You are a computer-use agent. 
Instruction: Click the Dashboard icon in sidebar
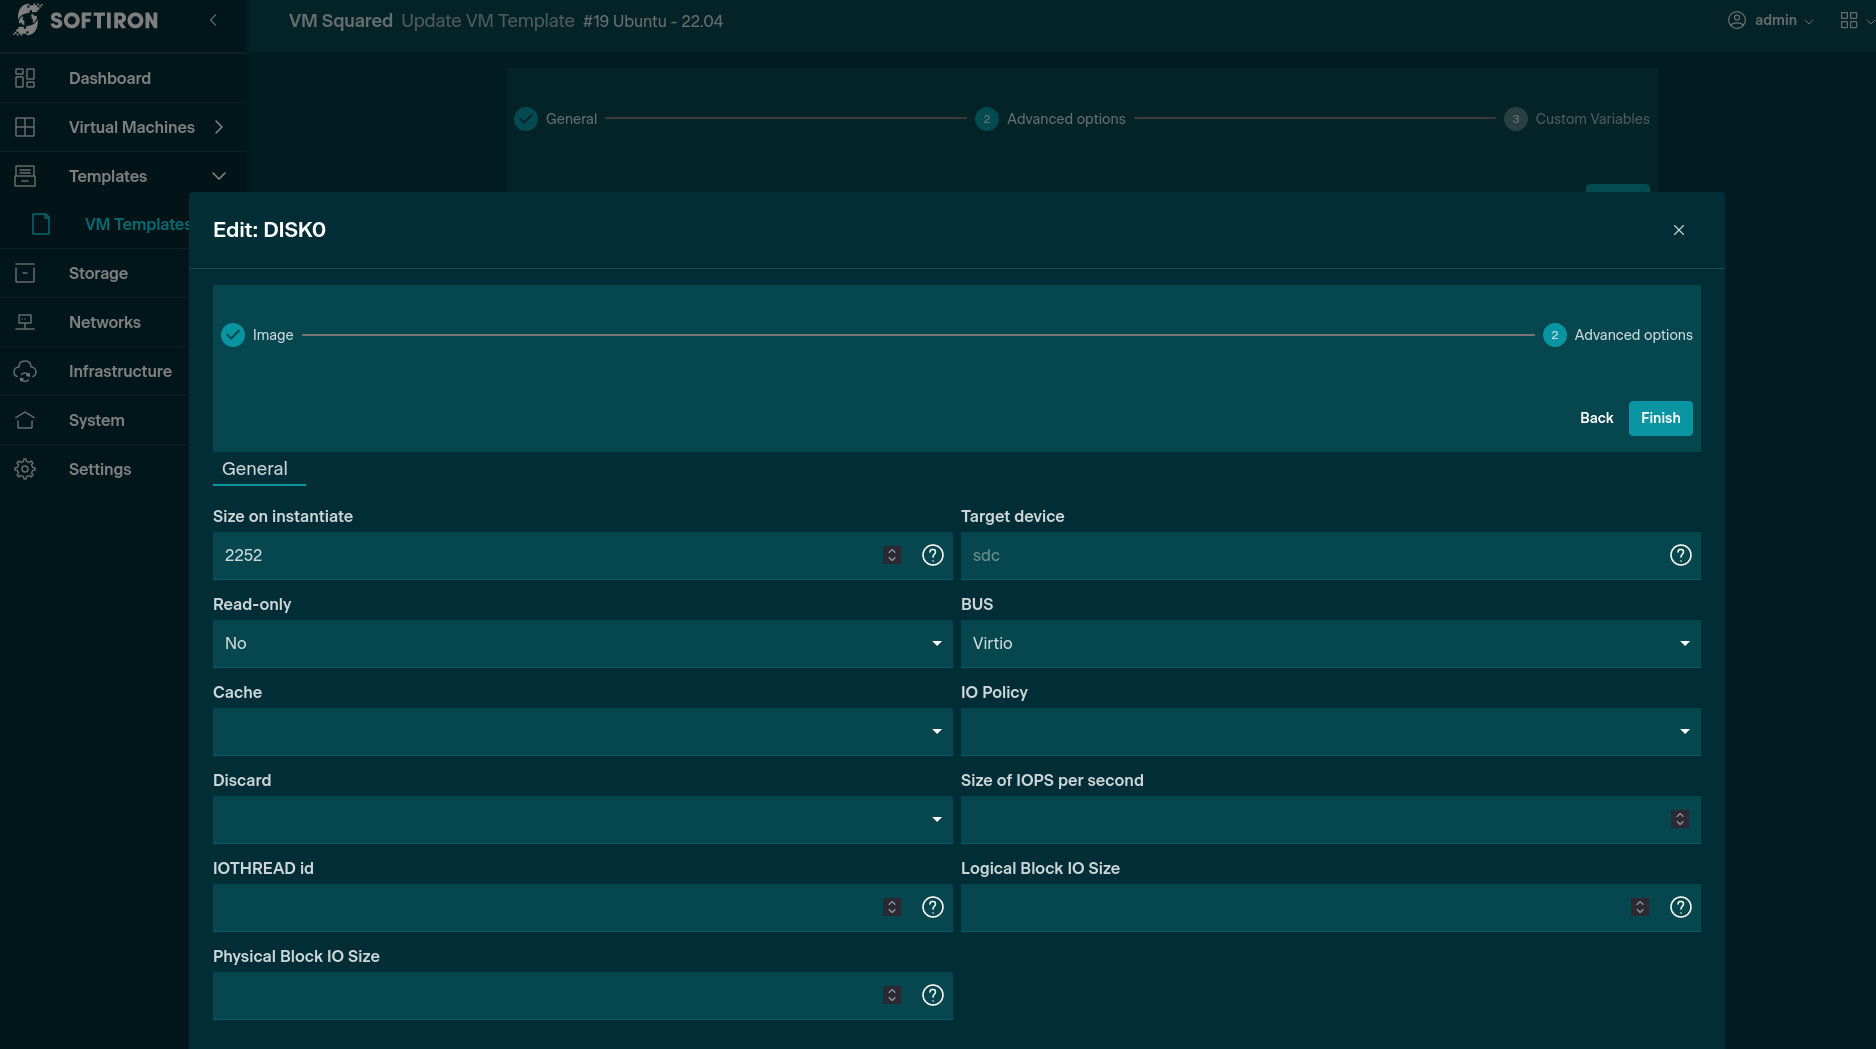coord(25,78)
